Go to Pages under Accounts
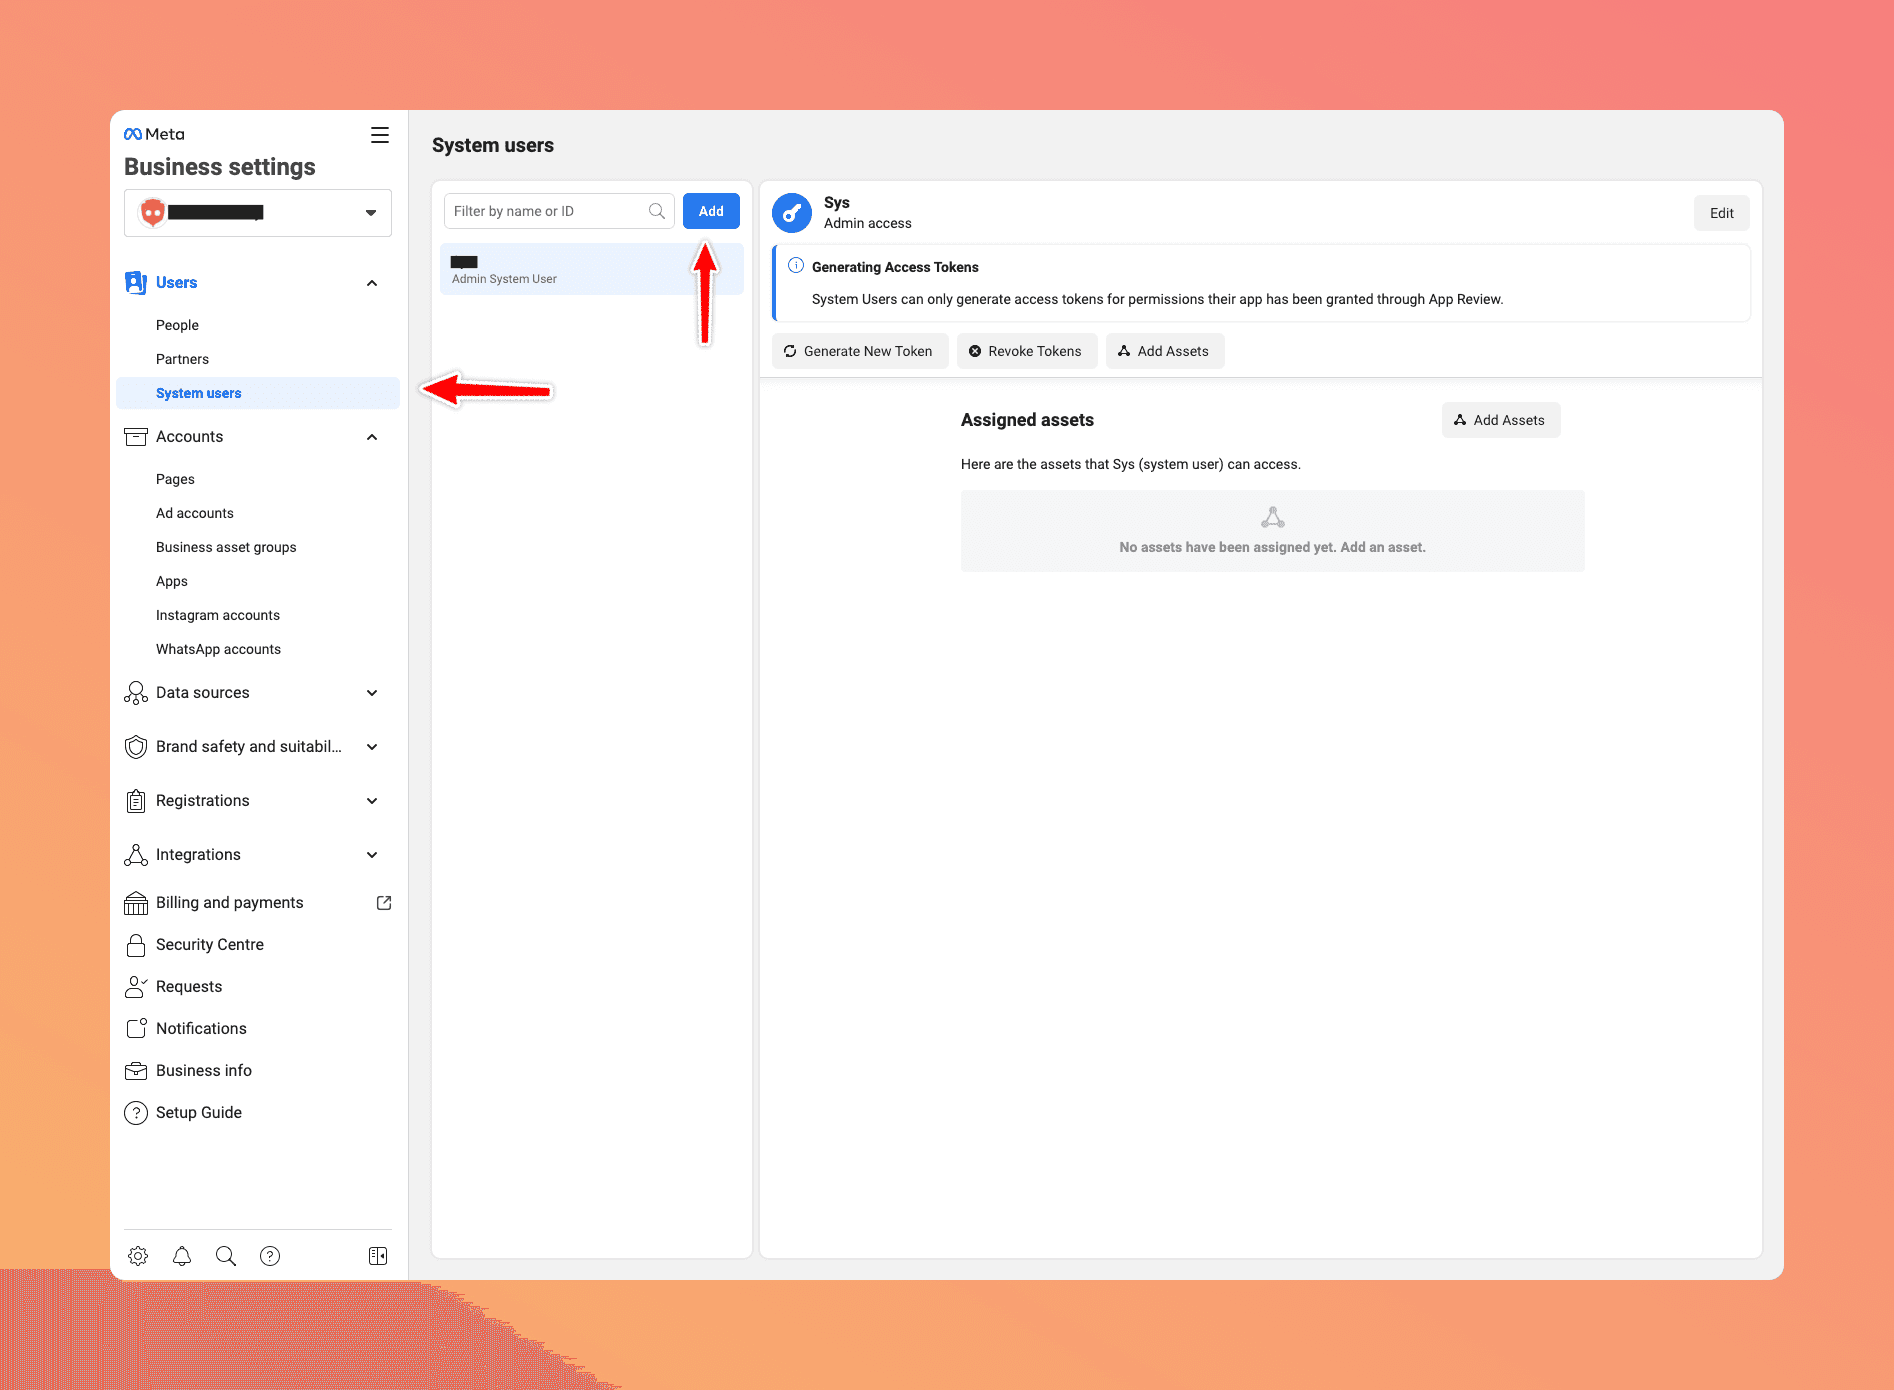This screenshot has height=1390, width=1894. [175, 479]
